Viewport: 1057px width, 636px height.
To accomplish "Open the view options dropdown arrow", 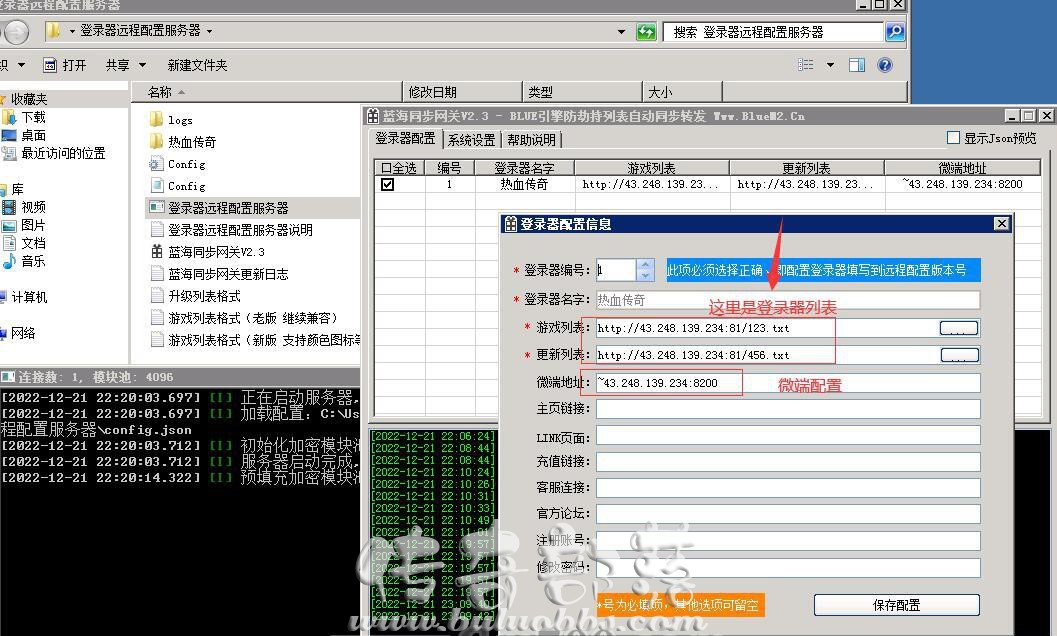I will [x=830, y=65].
